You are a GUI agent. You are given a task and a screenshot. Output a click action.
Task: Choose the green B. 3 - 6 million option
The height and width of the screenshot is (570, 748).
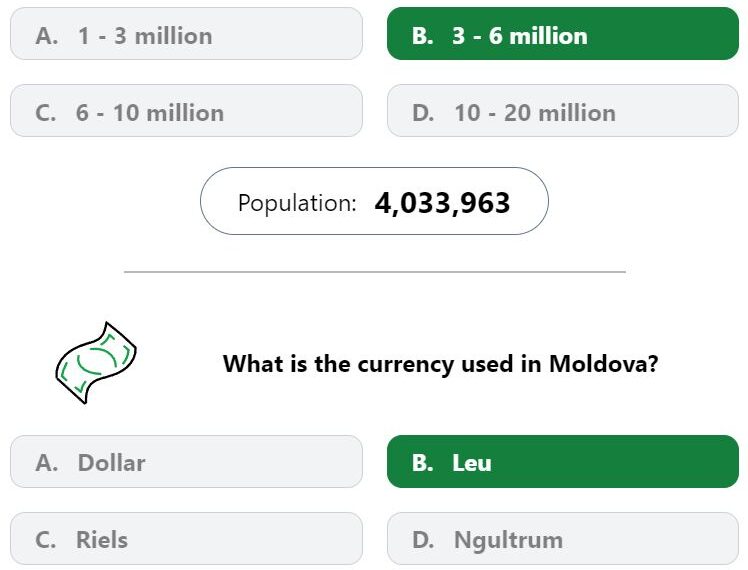point(563,34)
